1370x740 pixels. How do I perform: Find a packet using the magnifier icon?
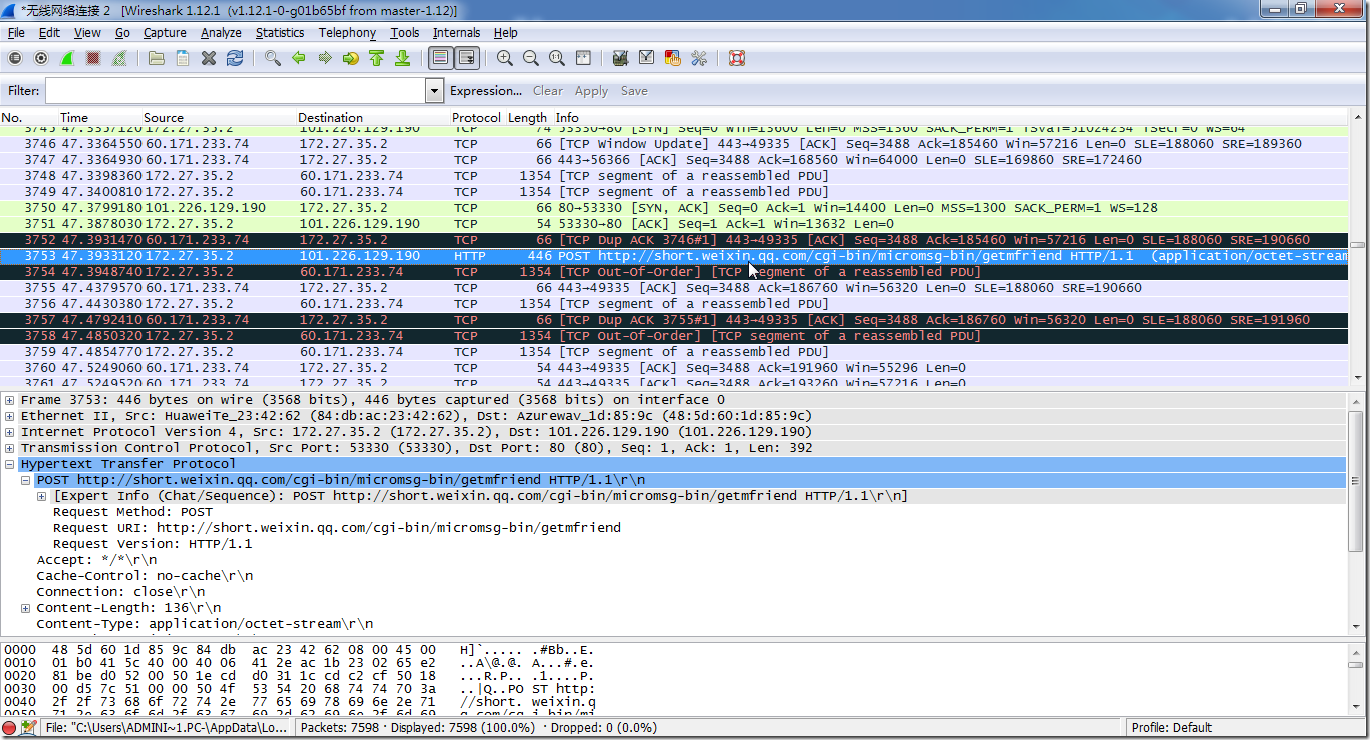click(273, 58)
